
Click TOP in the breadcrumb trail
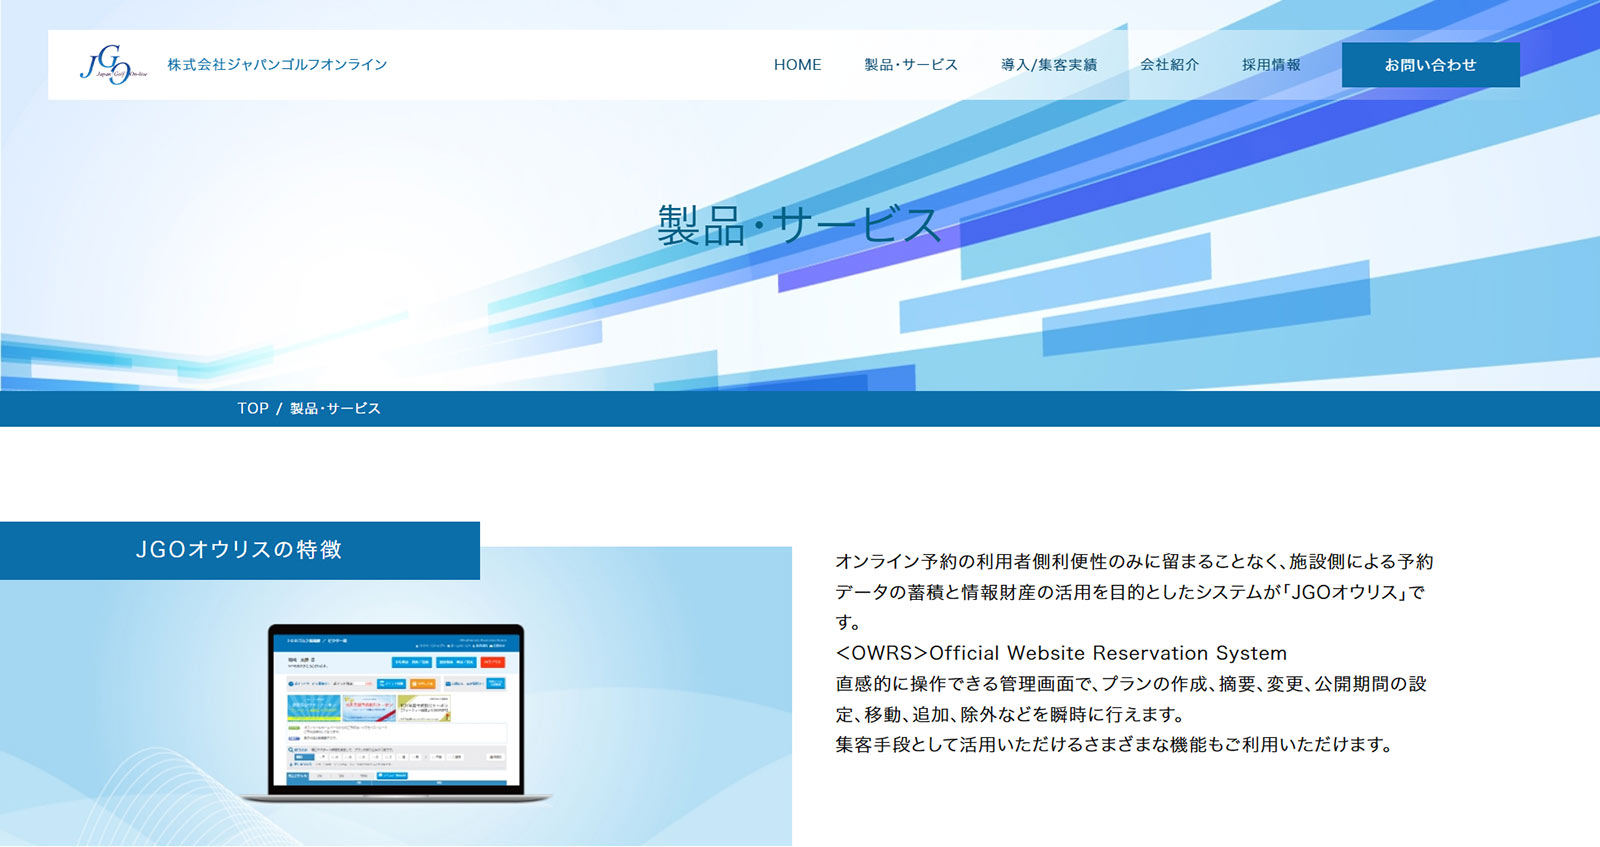pos(252,409)
